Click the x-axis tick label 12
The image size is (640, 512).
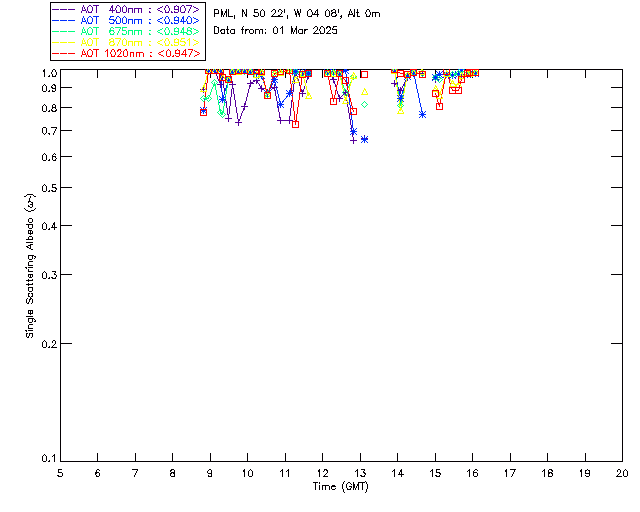322,473
